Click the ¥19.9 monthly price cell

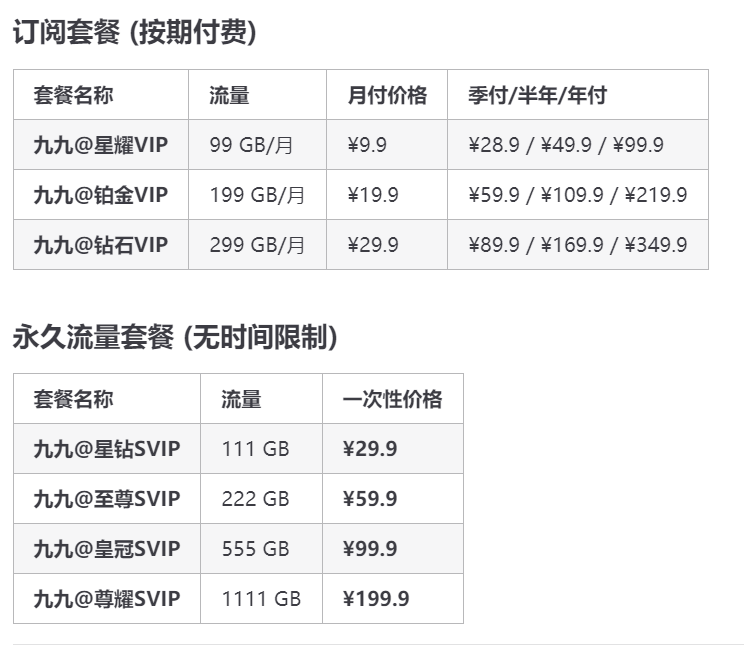[373, 195]
